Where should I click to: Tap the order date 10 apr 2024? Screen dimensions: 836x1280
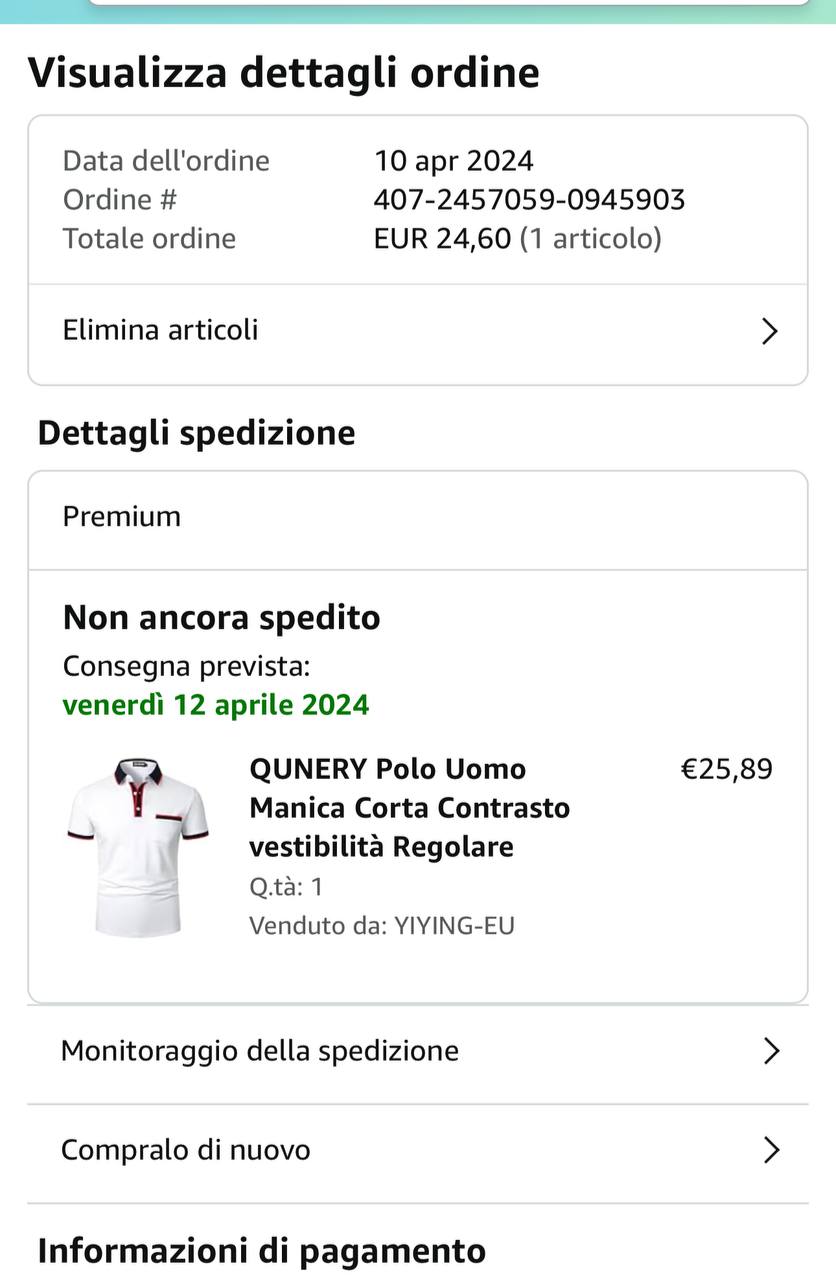453,161
